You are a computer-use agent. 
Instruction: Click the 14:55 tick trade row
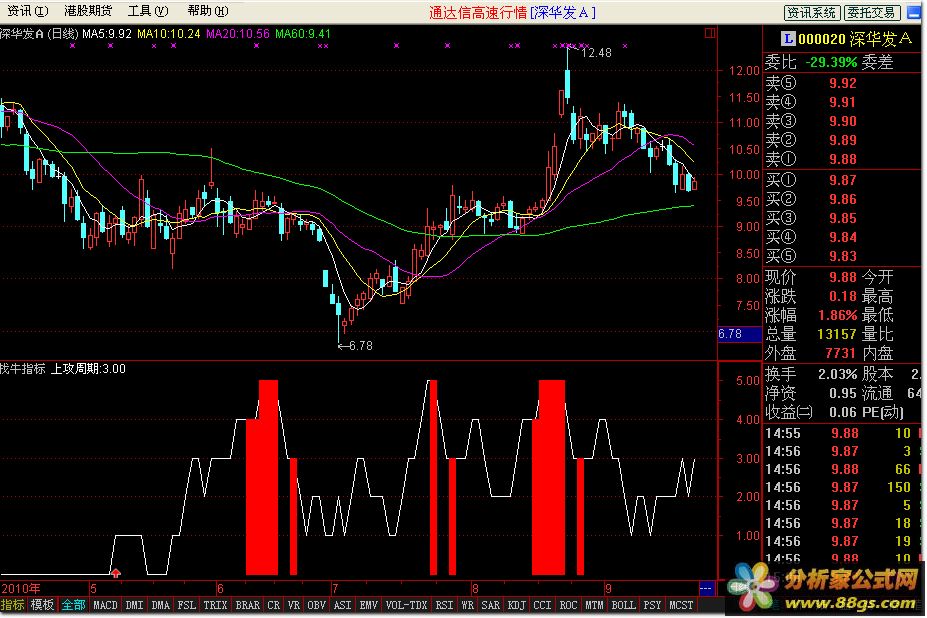coord(842,433)
